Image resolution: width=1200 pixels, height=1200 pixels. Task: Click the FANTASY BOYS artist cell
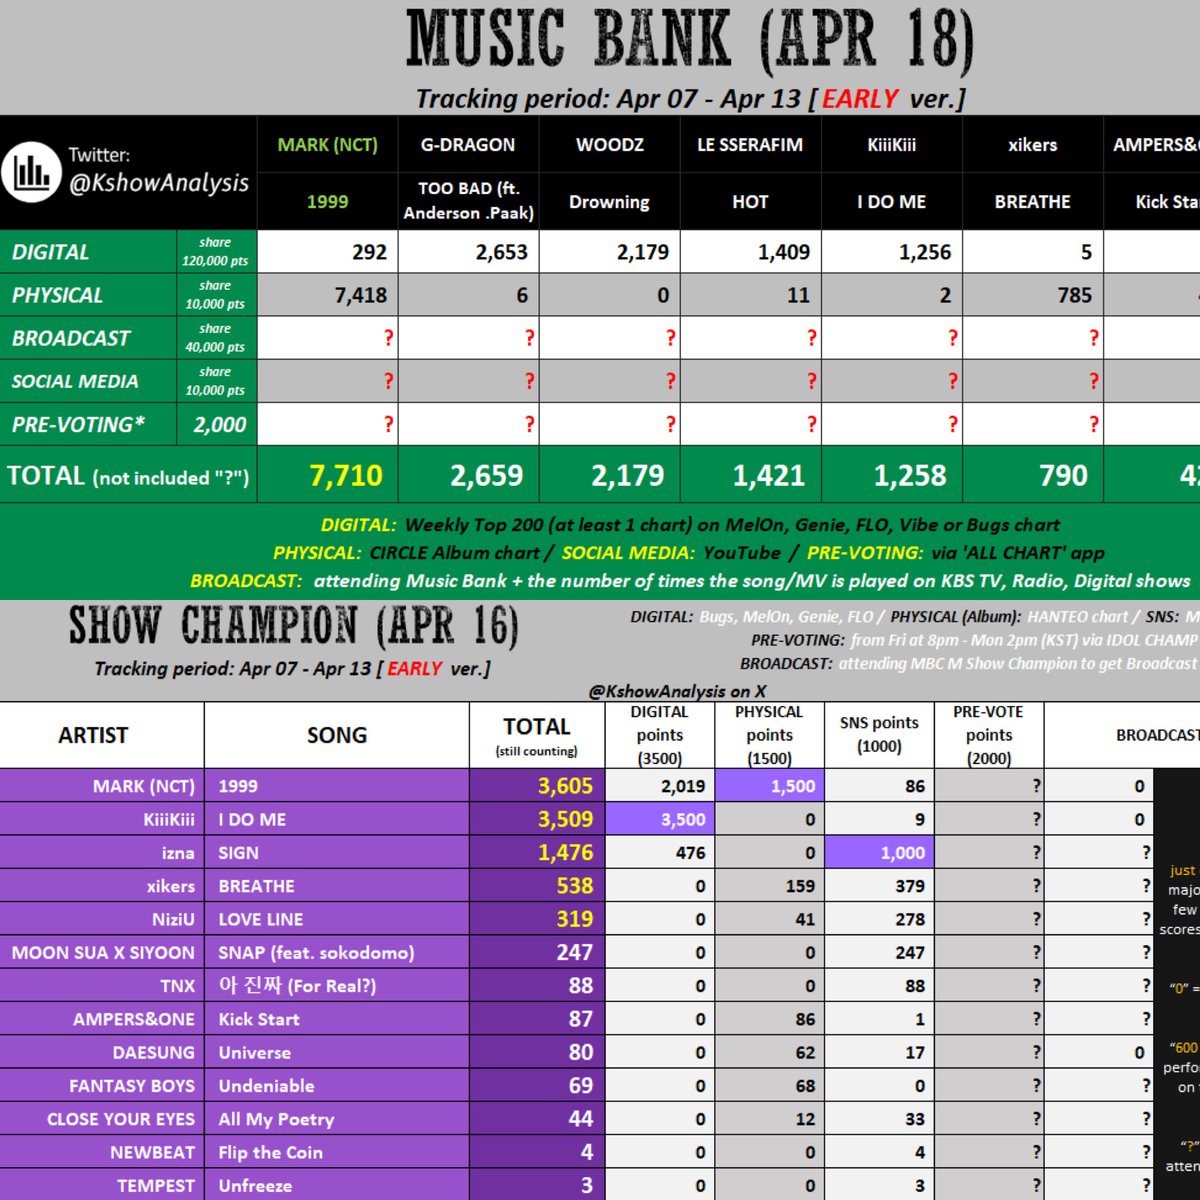tap(102, 1086)
